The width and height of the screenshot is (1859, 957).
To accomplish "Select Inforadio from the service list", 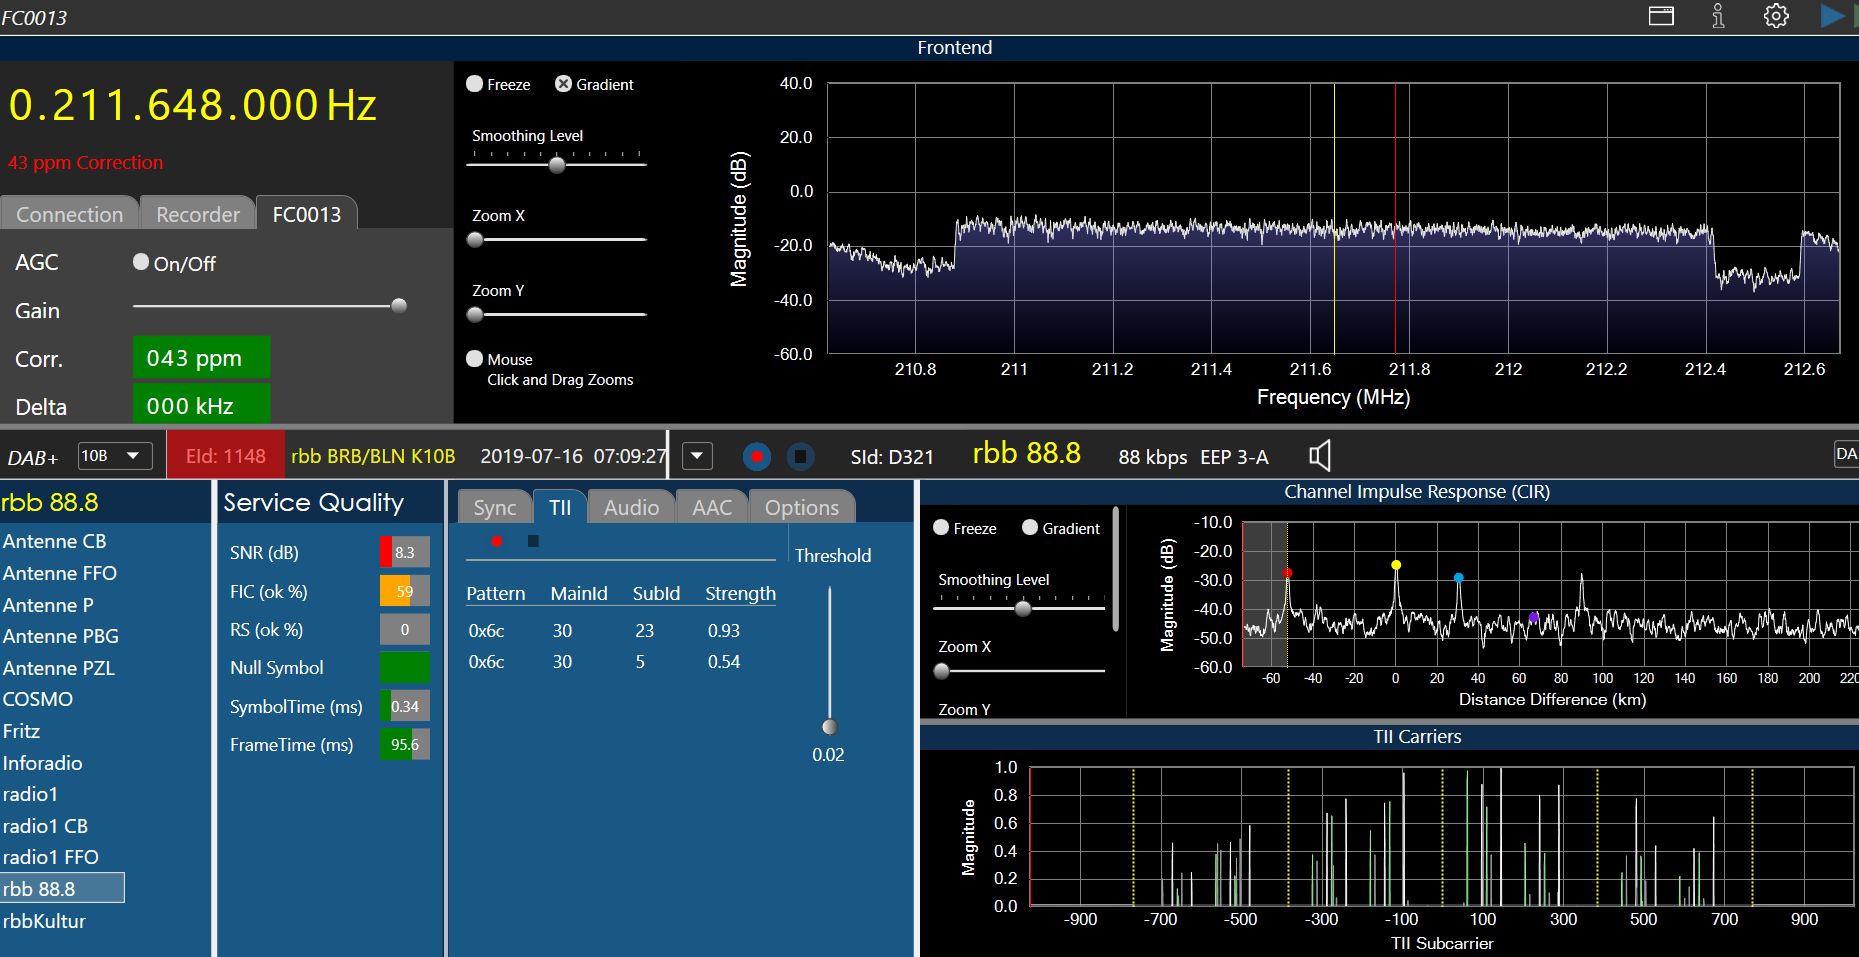I will click(43, 763).
